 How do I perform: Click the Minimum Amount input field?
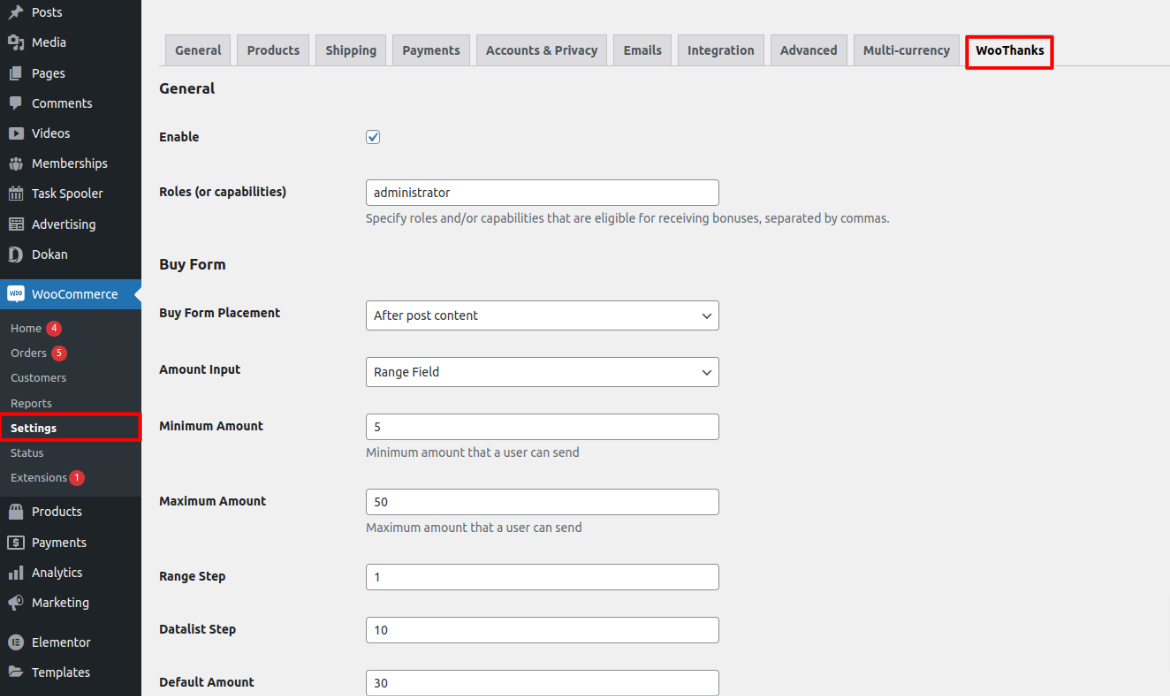541,426
